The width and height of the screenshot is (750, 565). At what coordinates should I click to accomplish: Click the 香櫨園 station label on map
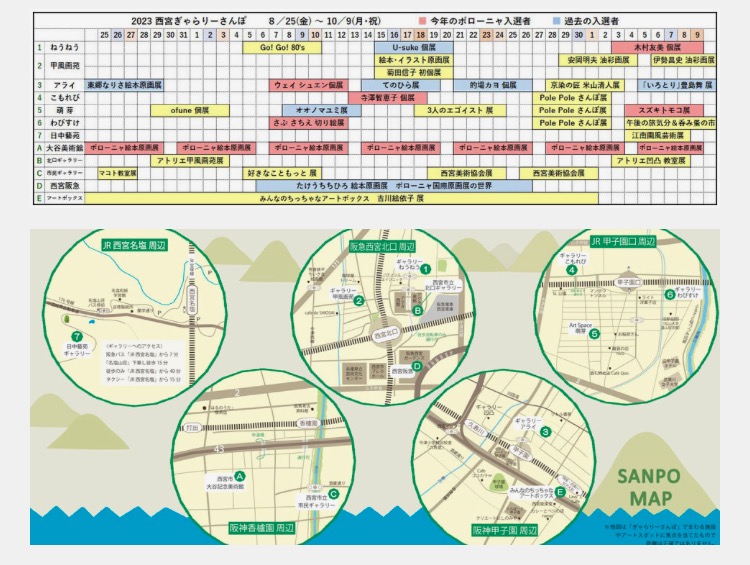point(307,423)
